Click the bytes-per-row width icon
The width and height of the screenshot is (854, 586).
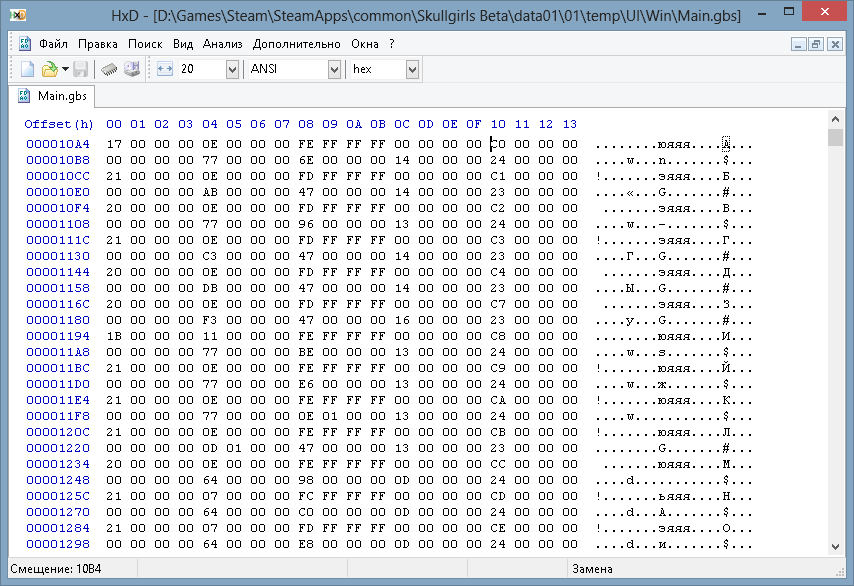coord(165,69)
